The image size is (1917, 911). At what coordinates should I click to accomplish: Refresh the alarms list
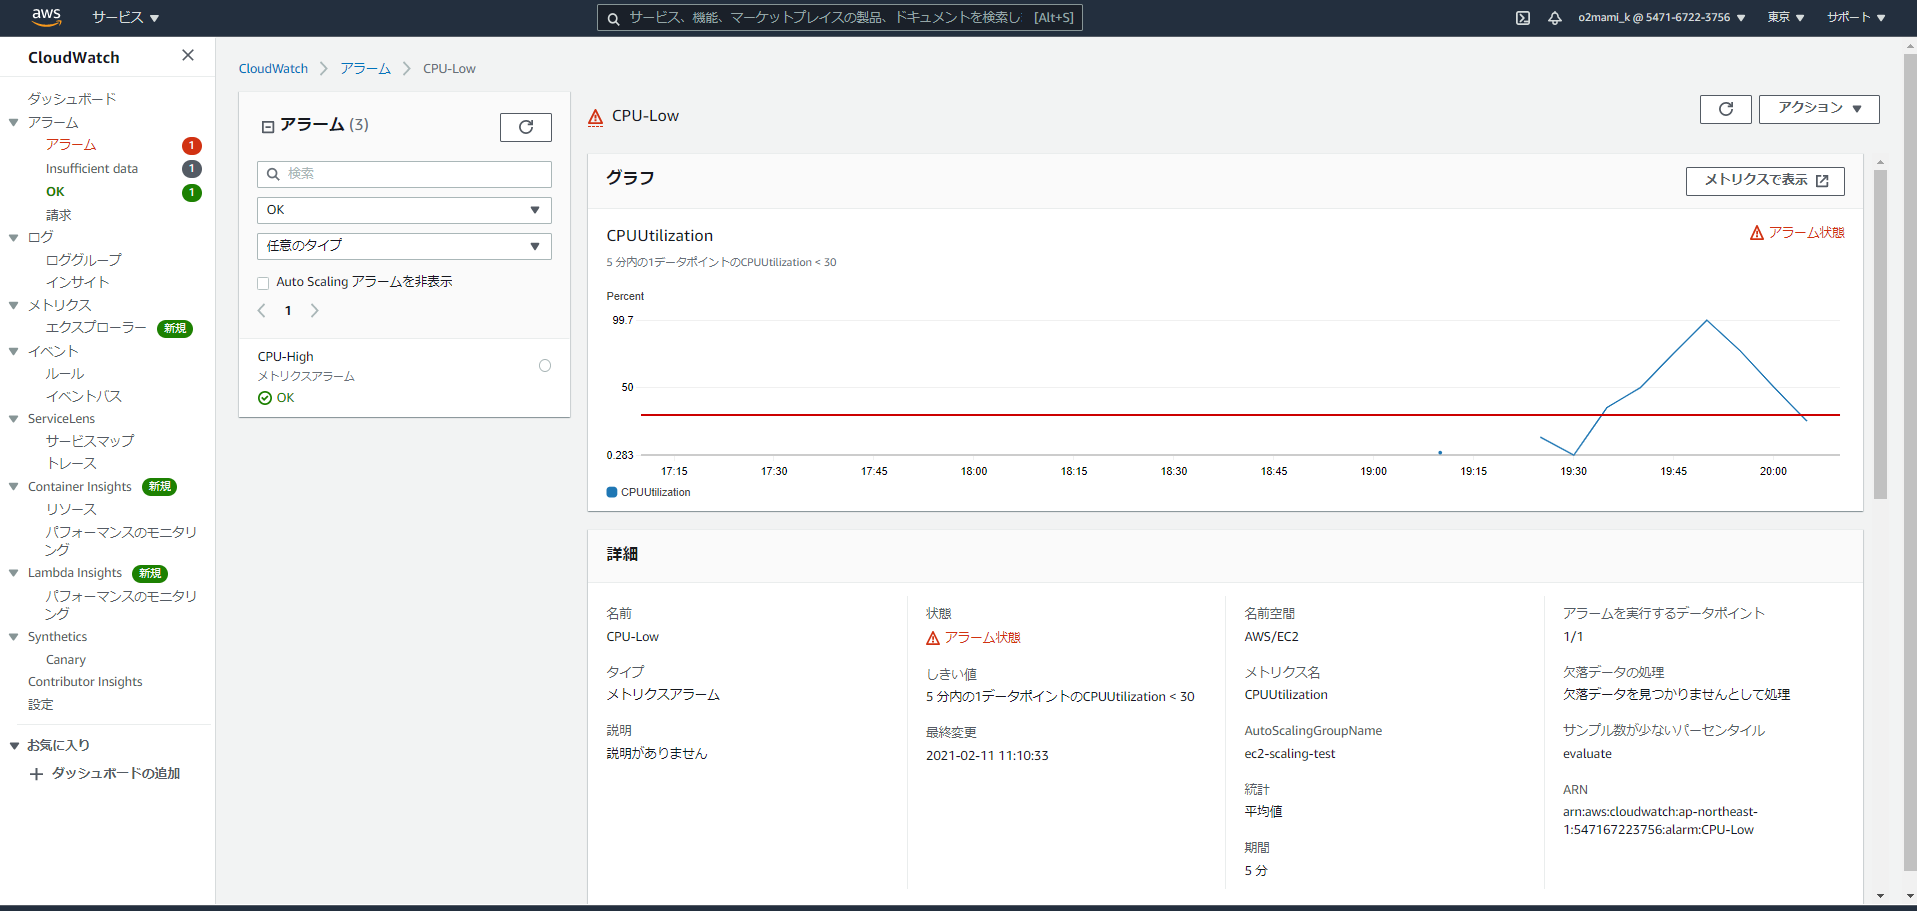click(x=526, y=127)
